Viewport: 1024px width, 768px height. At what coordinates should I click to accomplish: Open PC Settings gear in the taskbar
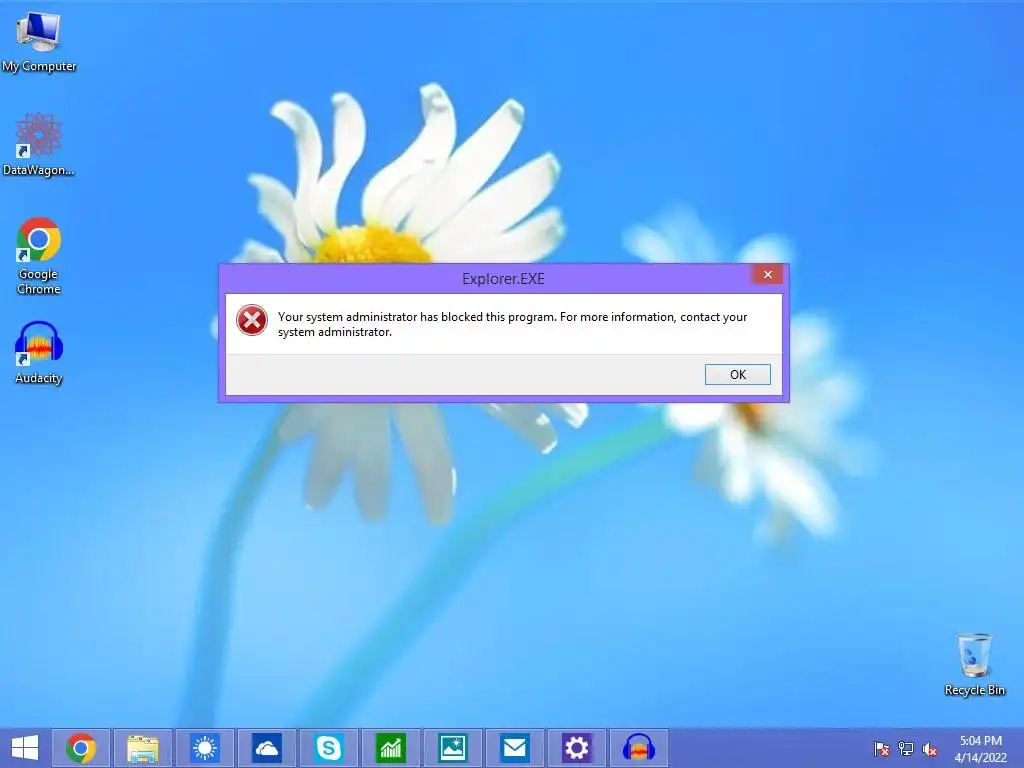(577, 748)
